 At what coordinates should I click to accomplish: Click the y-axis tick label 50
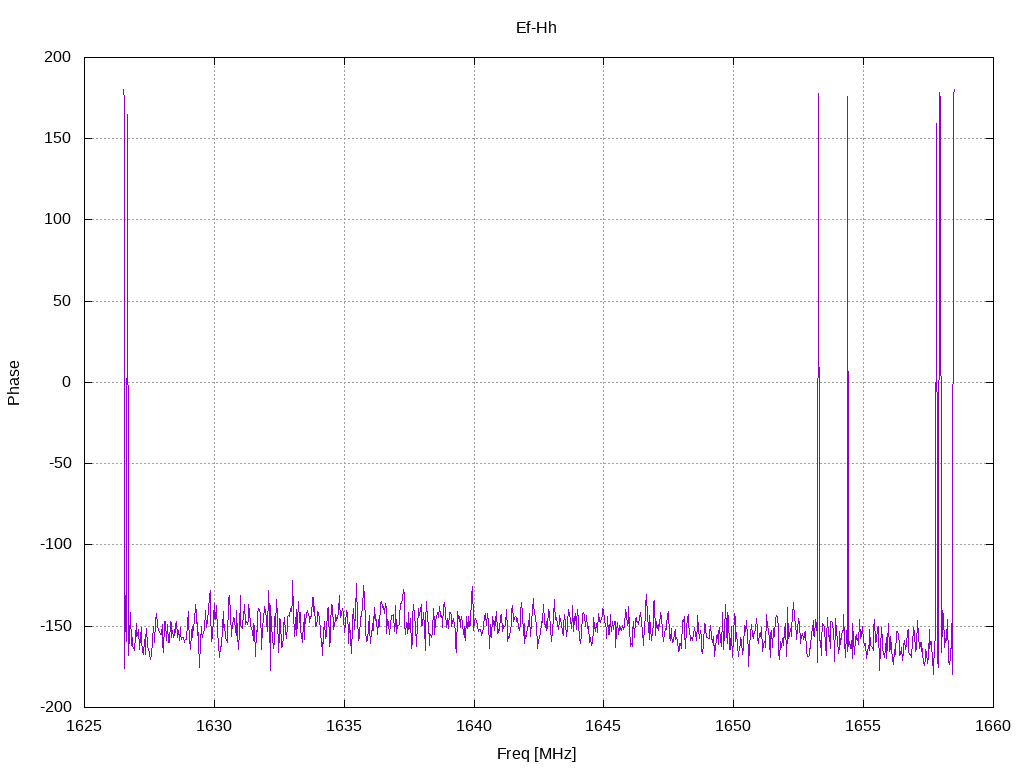[62, 301]
